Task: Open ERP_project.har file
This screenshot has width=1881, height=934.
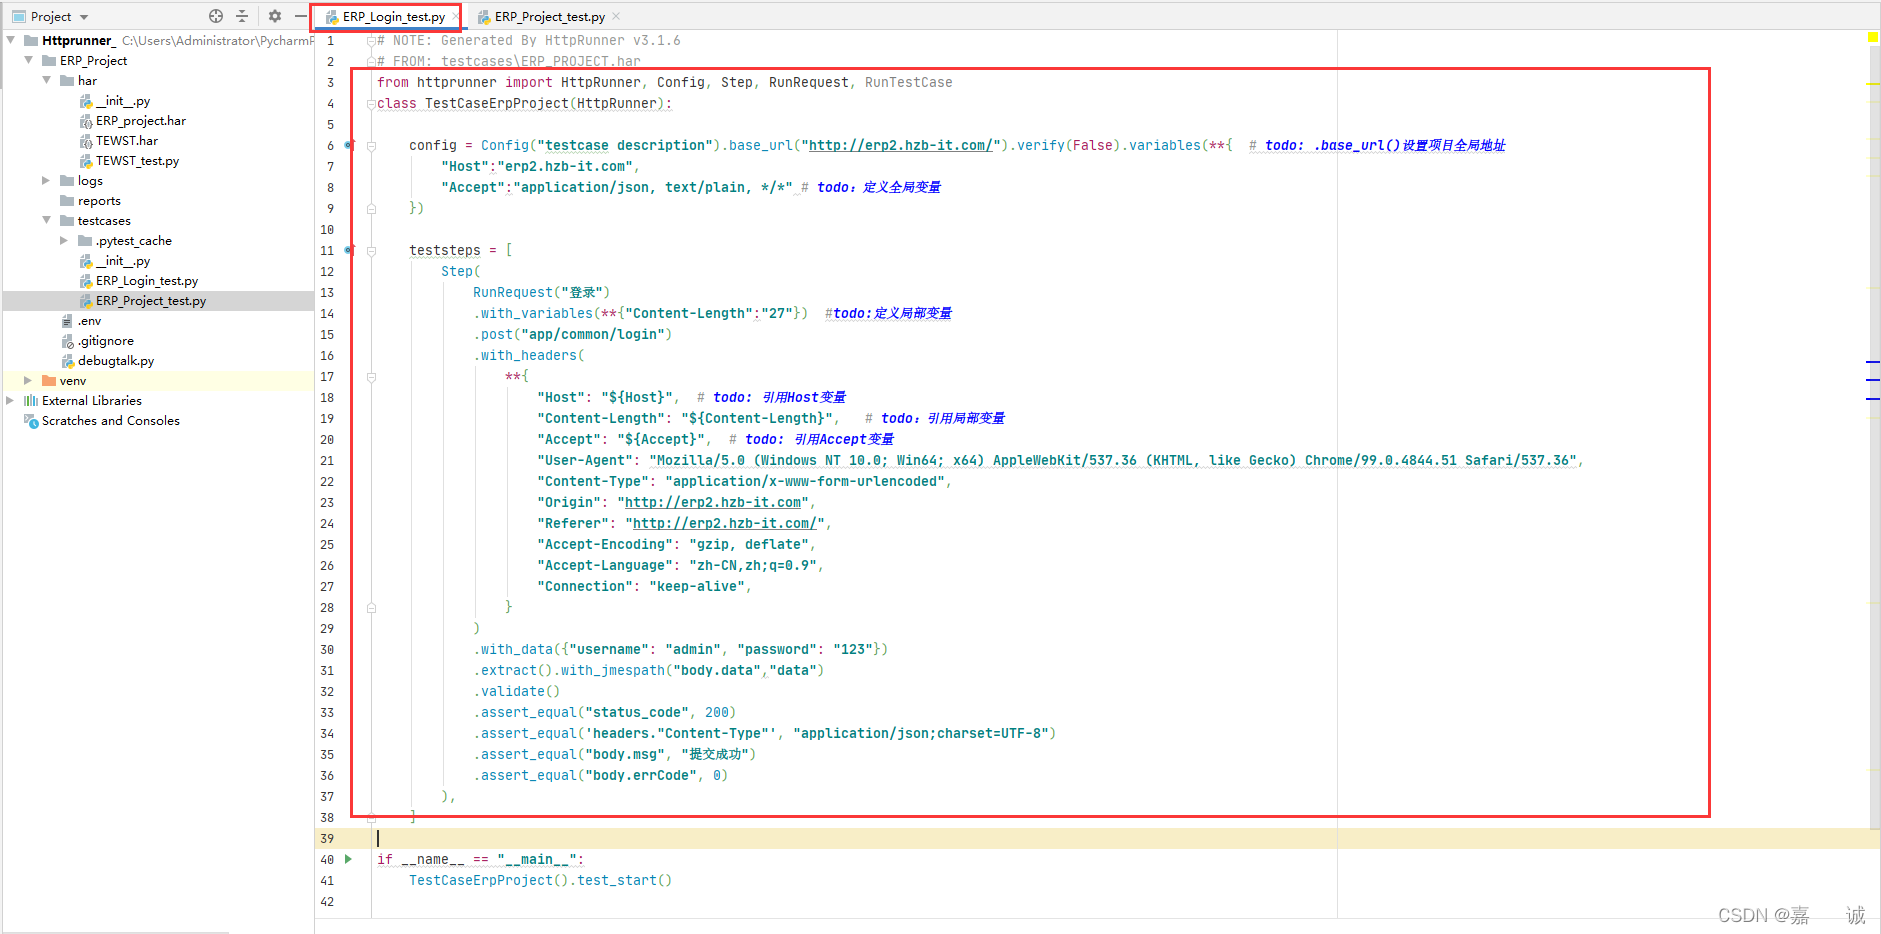Action: [141, 121]
